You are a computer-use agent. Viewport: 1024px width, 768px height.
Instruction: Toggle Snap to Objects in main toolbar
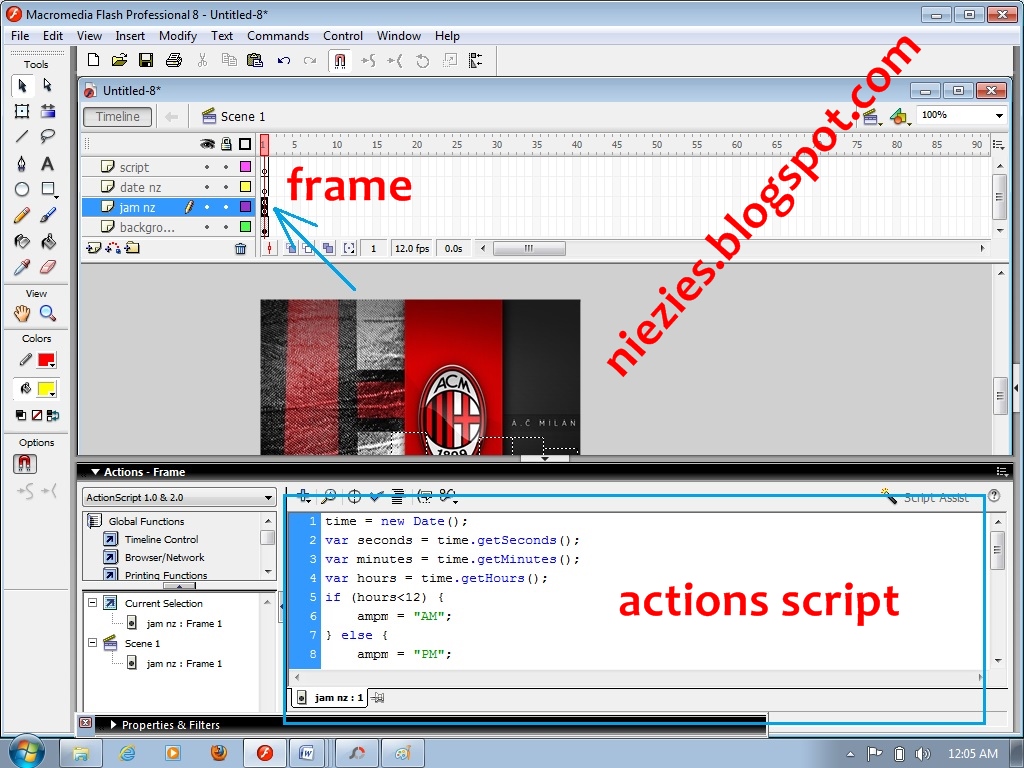coord(340,61)
